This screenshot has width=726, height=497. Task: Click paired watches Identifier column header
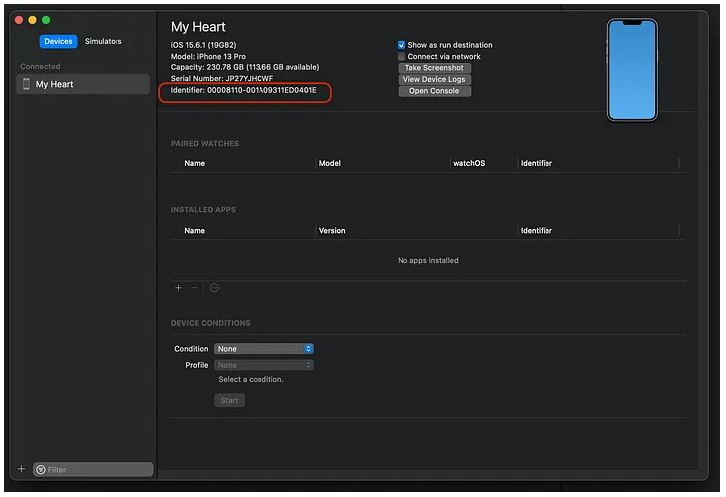(x=536, y=163)
